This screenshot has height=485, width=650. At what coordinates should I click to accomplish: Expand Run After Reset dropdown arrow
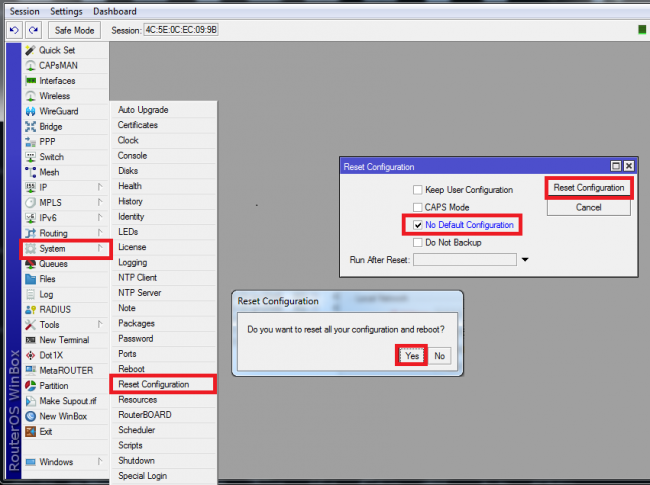[525, 260]
